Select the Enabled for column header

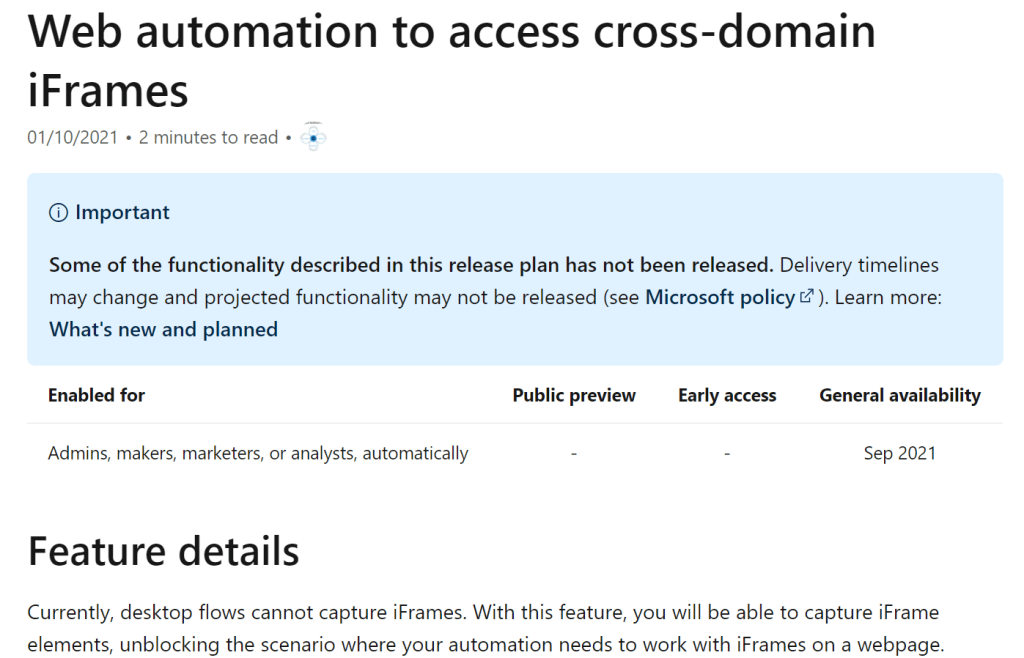(96, 395)
